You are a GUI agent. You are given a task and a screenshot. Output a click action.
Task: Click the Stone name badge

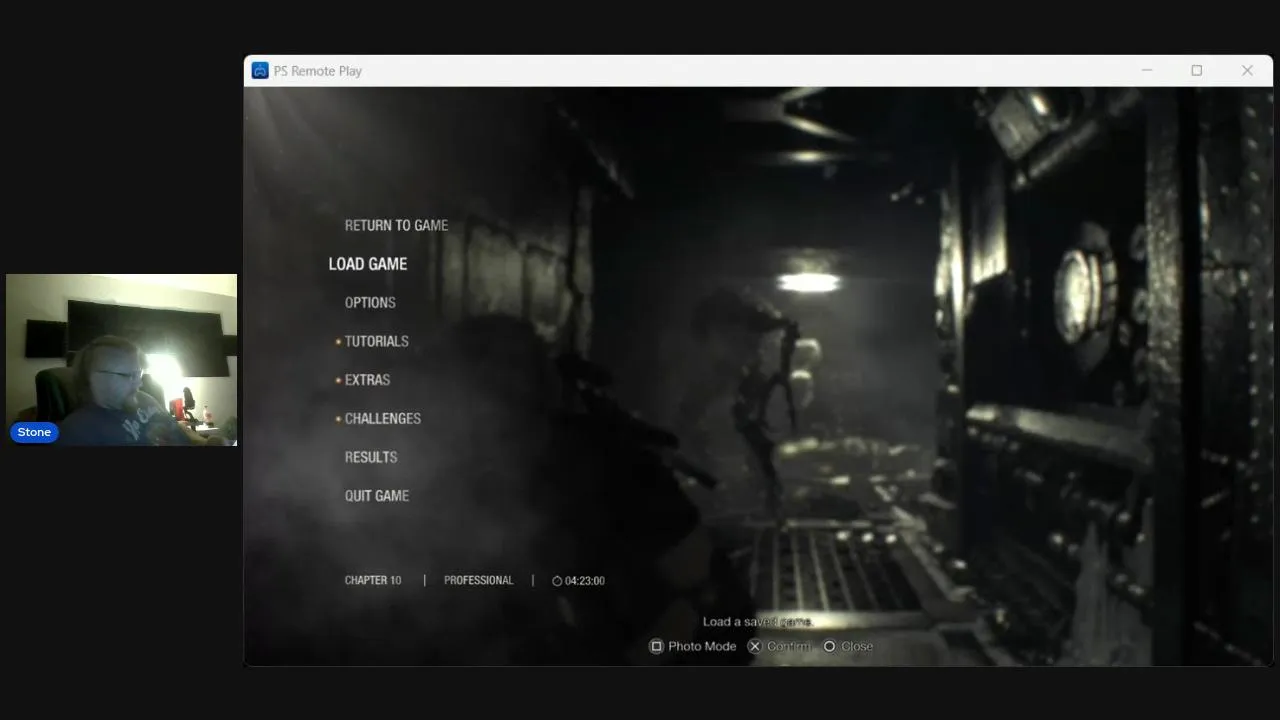(x=34, y=432)
